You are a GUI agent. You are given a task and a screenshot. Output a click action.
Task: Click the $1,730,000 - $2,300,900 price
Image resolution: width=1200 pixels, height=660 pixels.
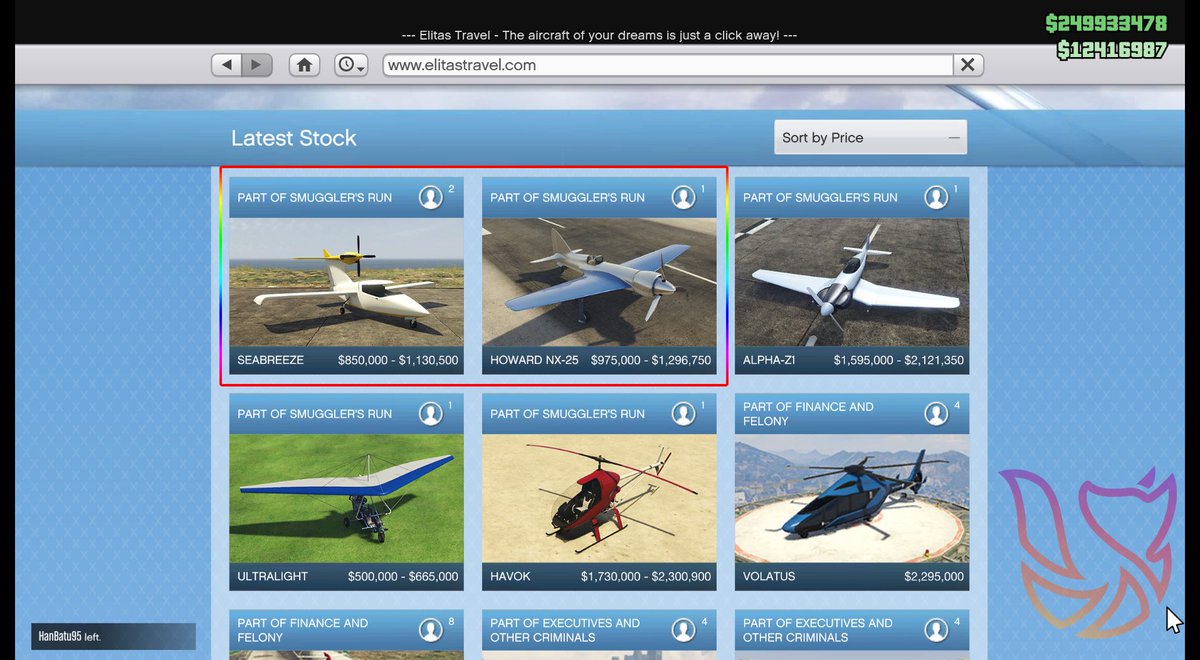point(646,576)
